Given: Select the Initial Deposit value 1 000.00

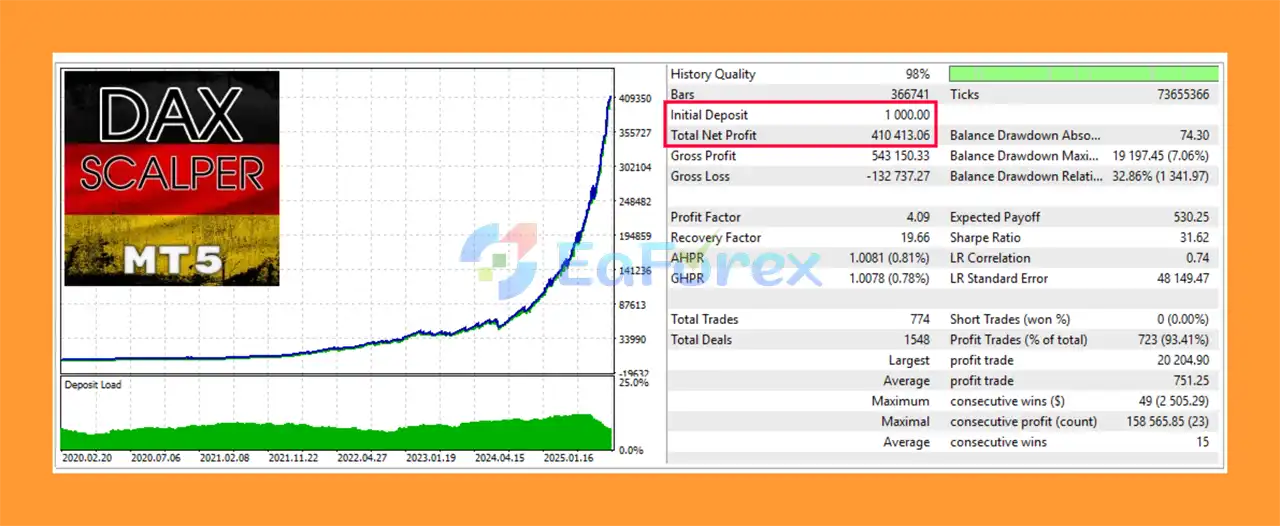Looking at the screenshot, I should click(907, 115).
